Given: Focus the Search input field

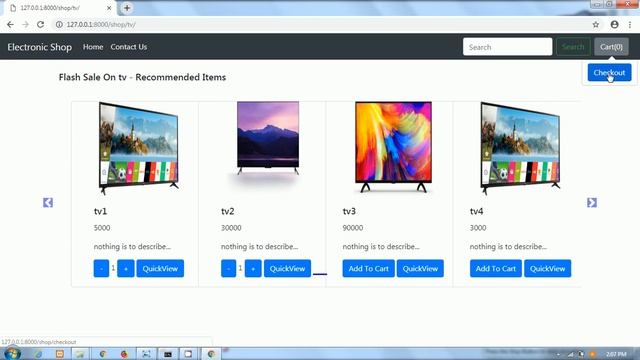Looking at the screenshot, I should pos(507,47).
